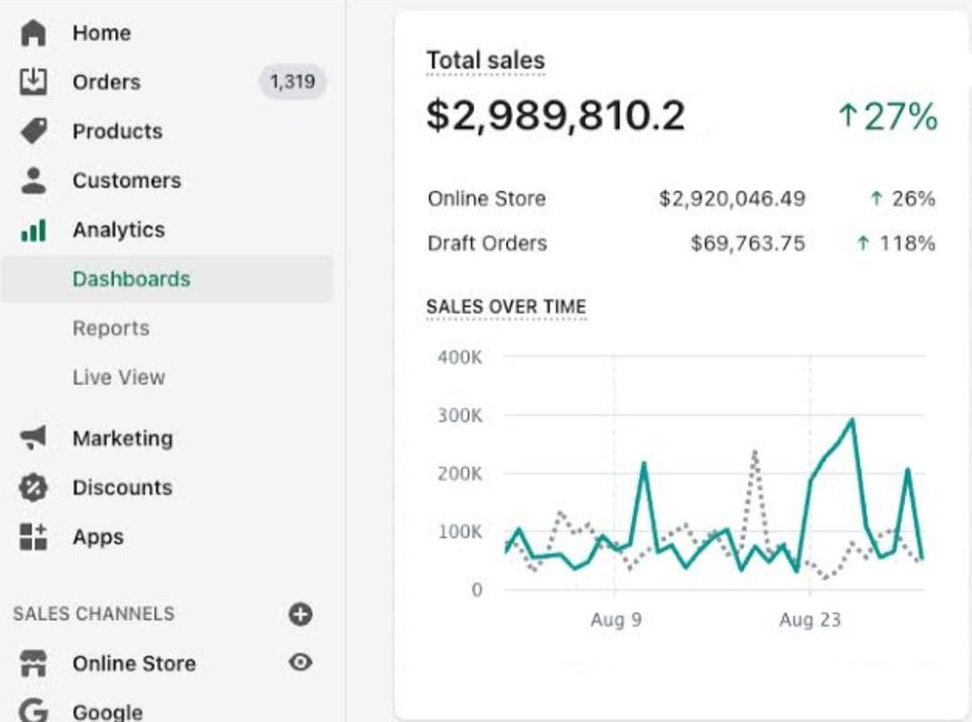
Task: Open Live View under Analytics
Action: coord(118,377)
